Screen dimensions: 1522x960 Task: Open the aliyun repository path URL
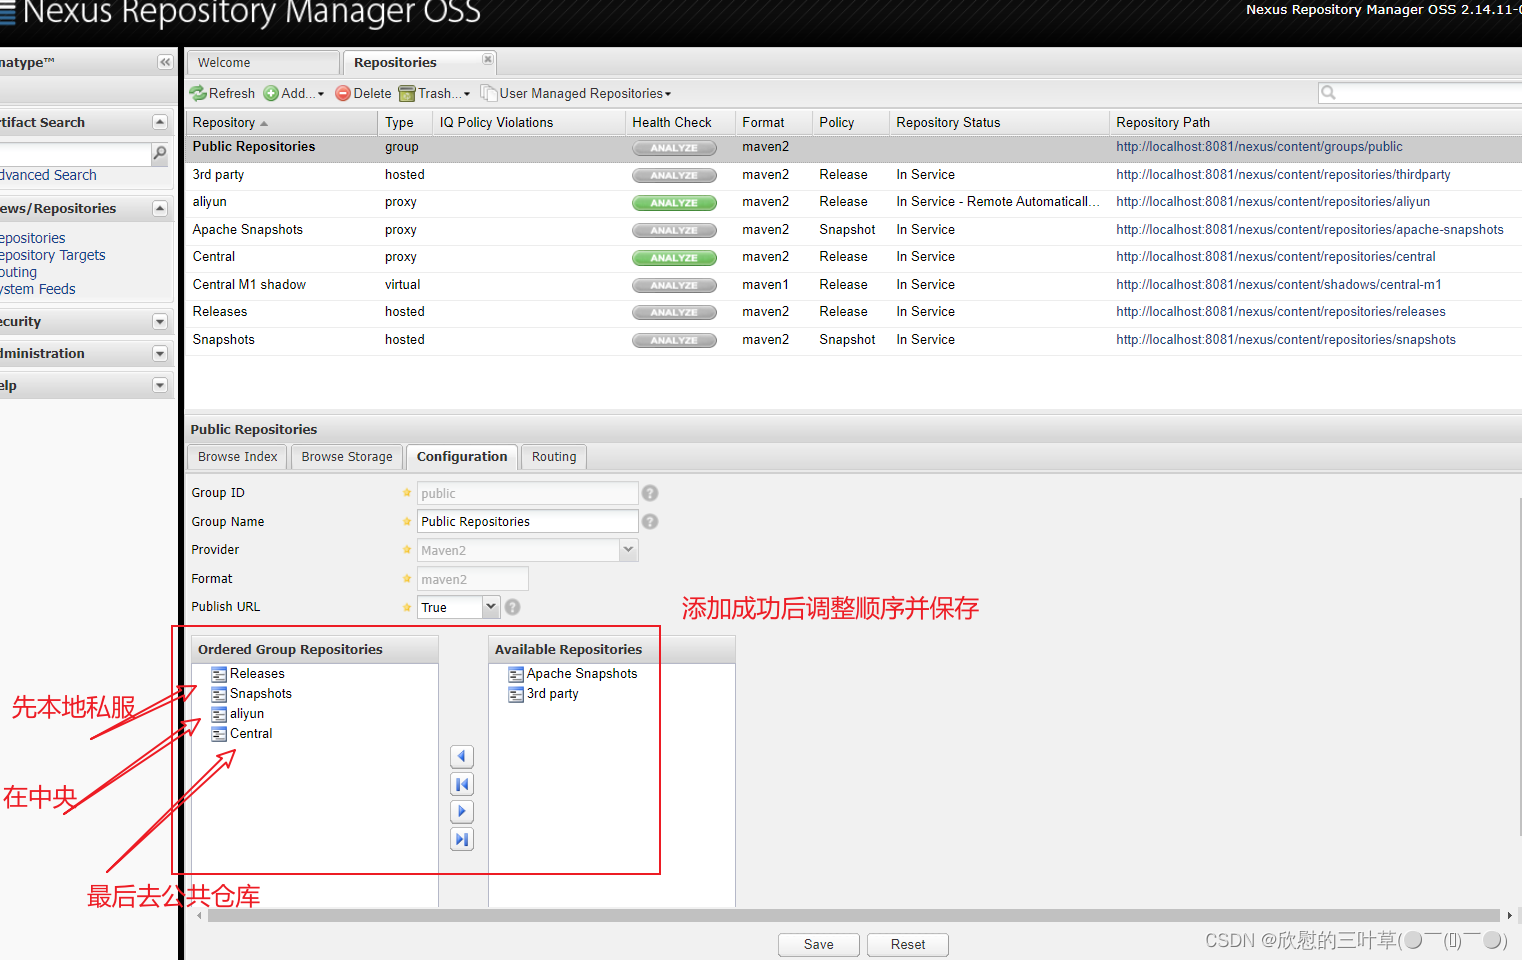coord(1273,202)
